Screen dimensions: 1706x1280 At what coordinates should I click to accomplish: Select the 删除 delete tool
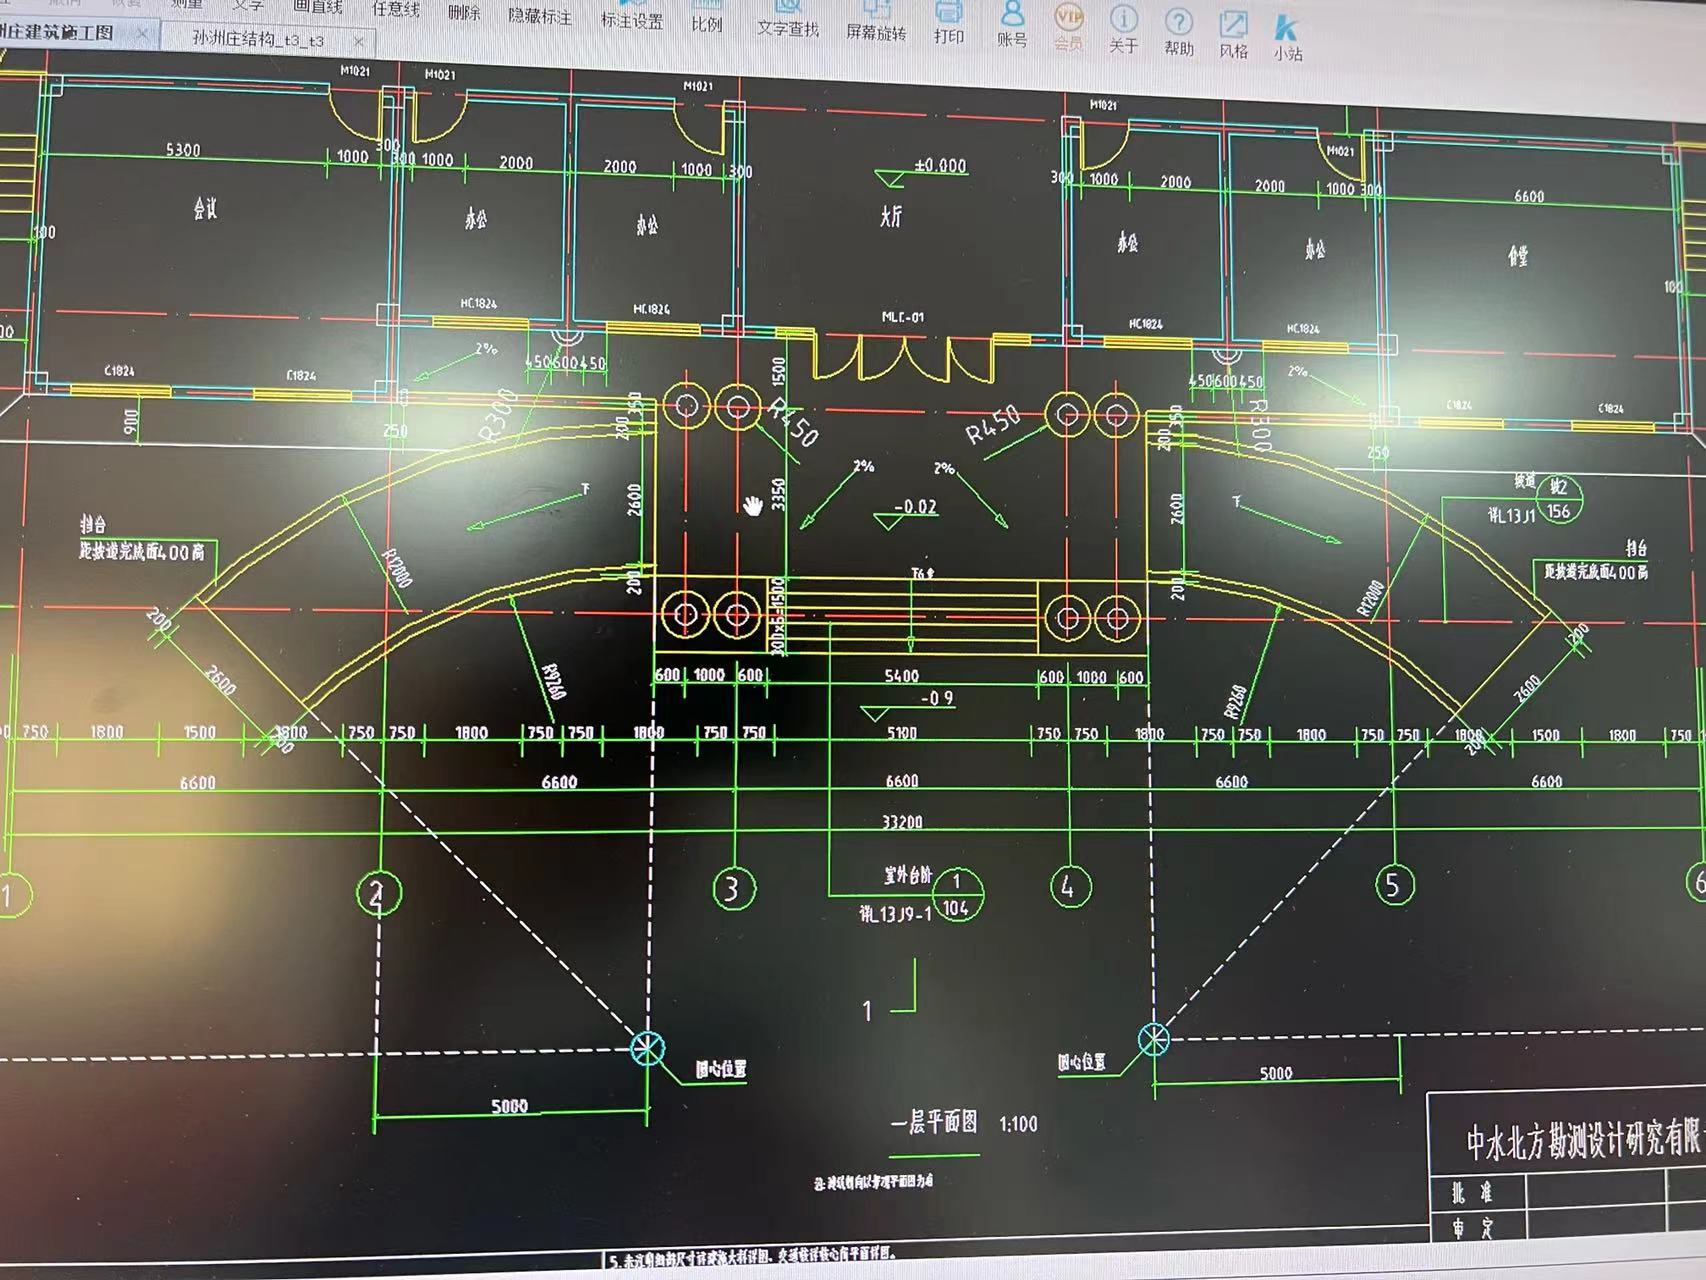tap(464, 12)
